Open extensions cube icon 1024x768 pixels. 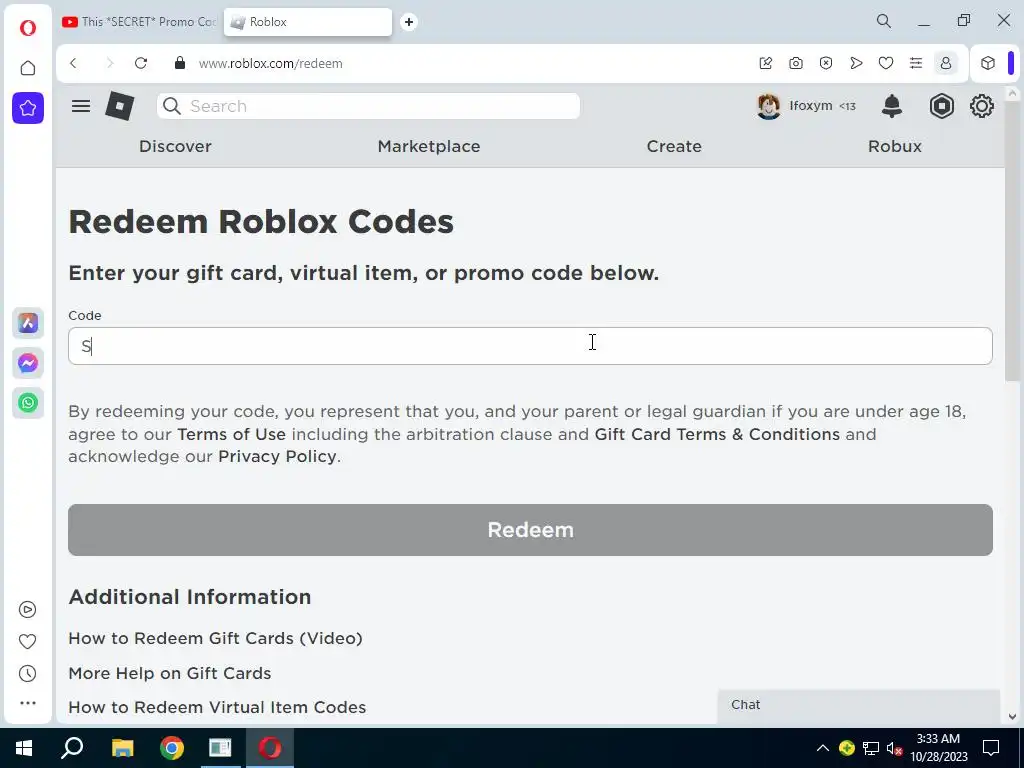click(987, 63)
